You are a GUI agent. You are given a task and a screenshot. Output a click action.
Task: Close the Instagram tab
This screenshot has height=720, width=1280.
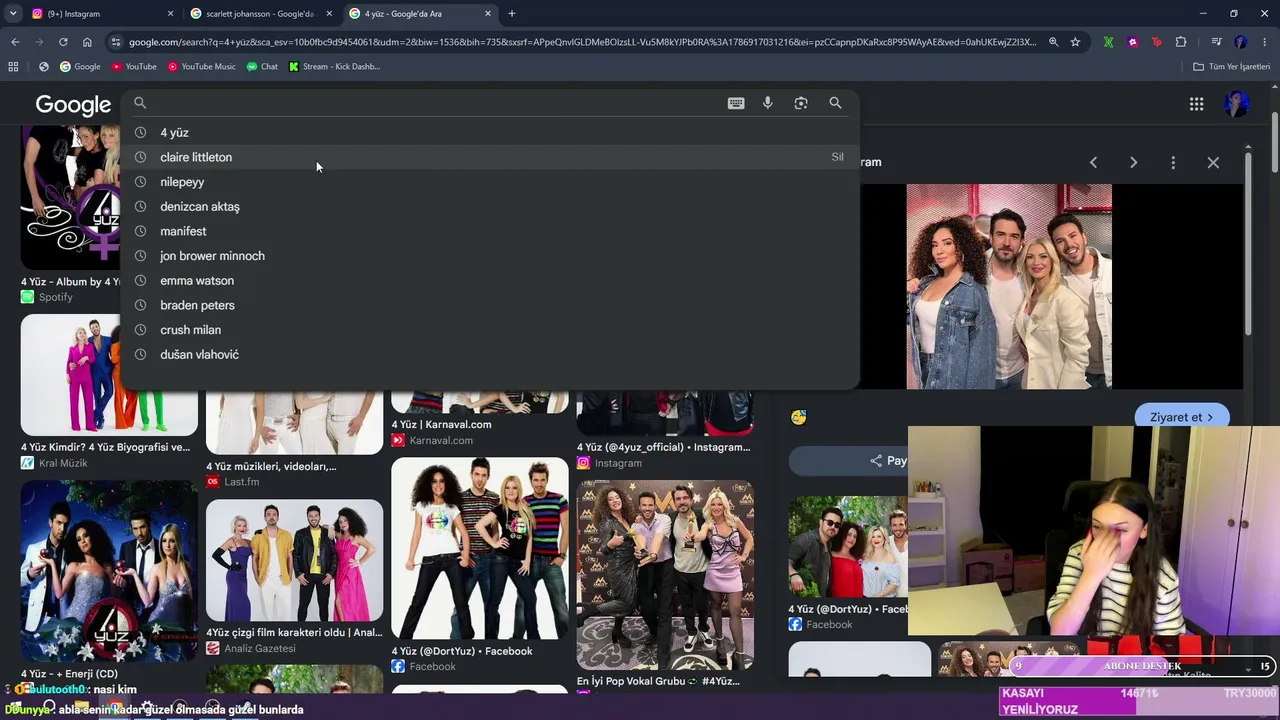170,14
